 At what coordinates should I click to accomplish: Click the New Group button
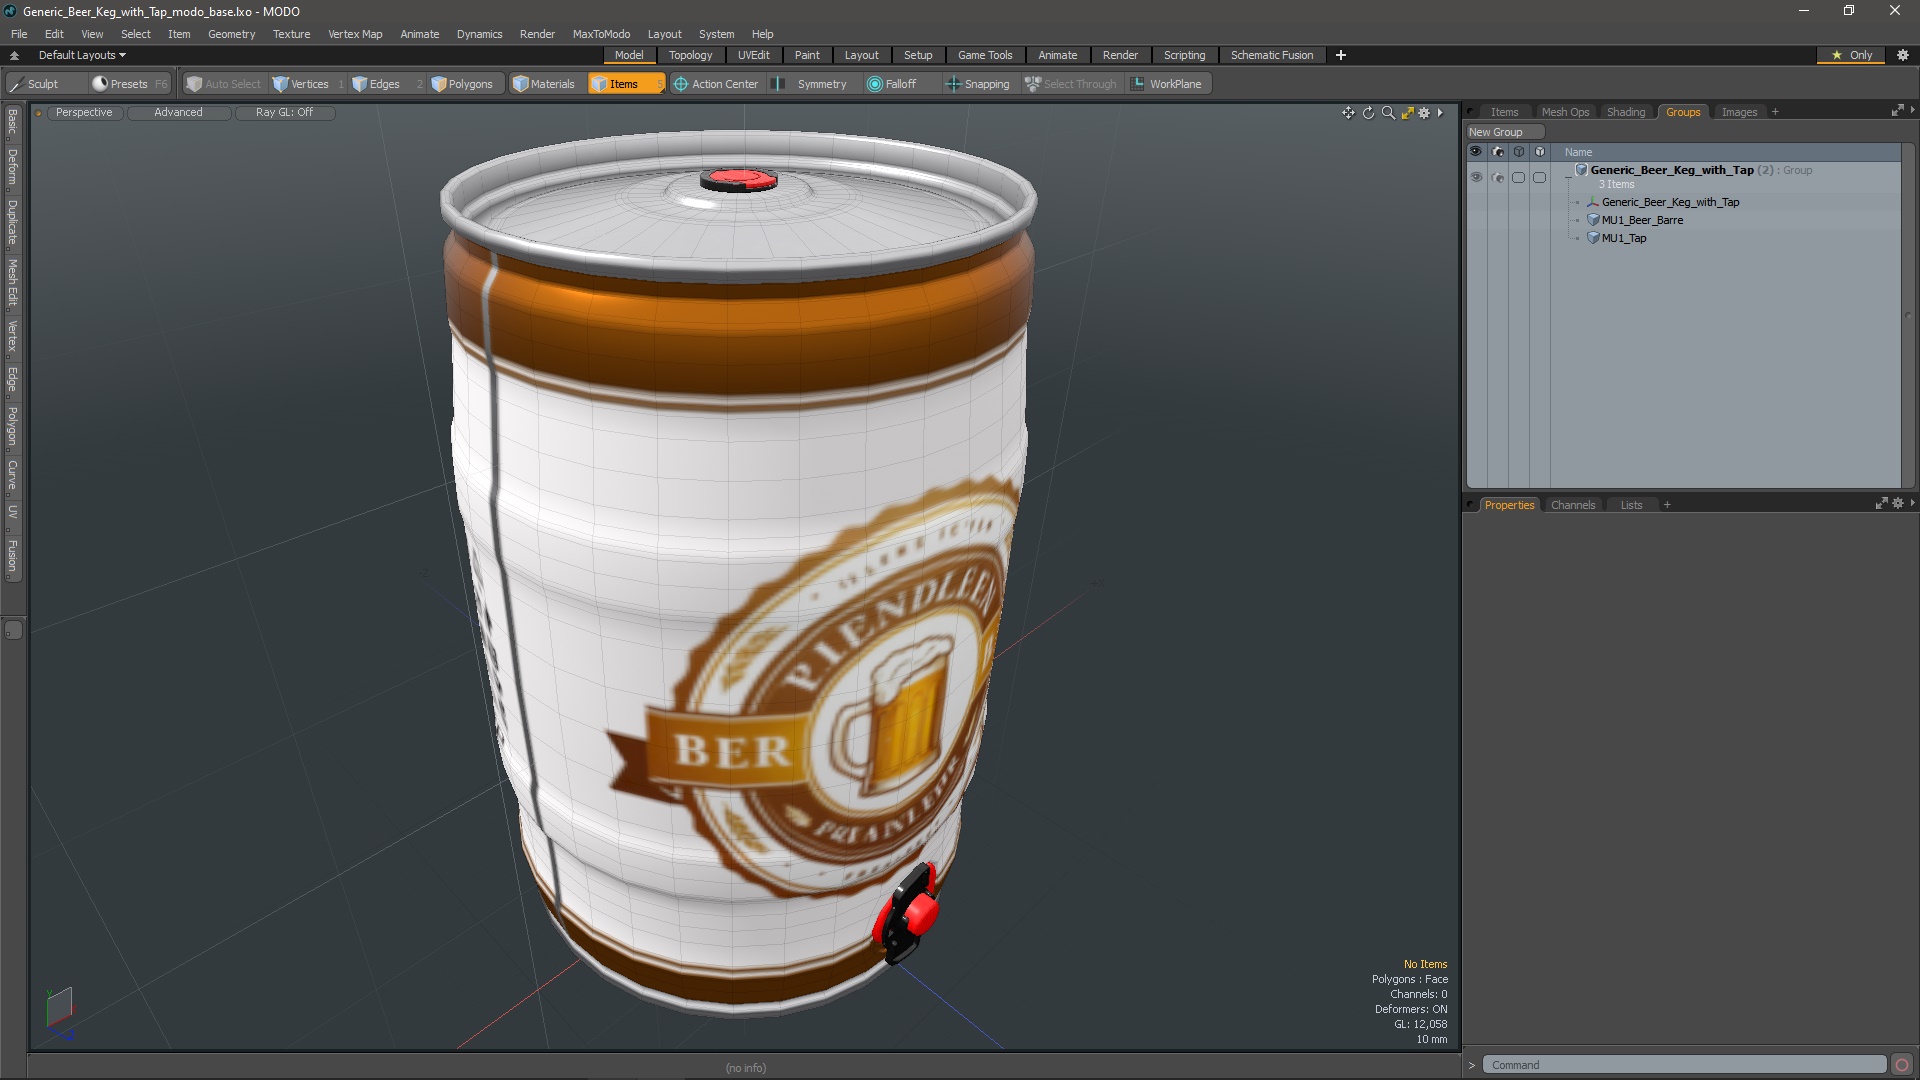click(1503, 132)
